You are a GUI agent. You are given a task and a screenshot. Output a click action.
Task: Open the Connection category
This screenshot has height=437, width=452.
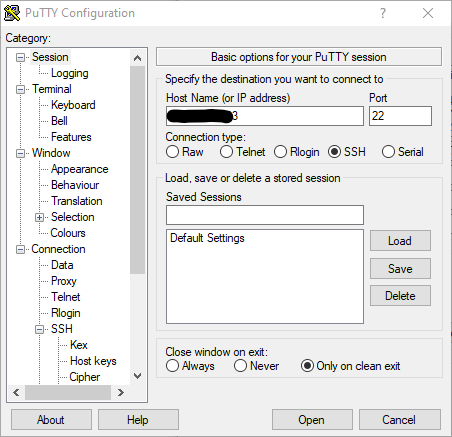coord(58,249)
